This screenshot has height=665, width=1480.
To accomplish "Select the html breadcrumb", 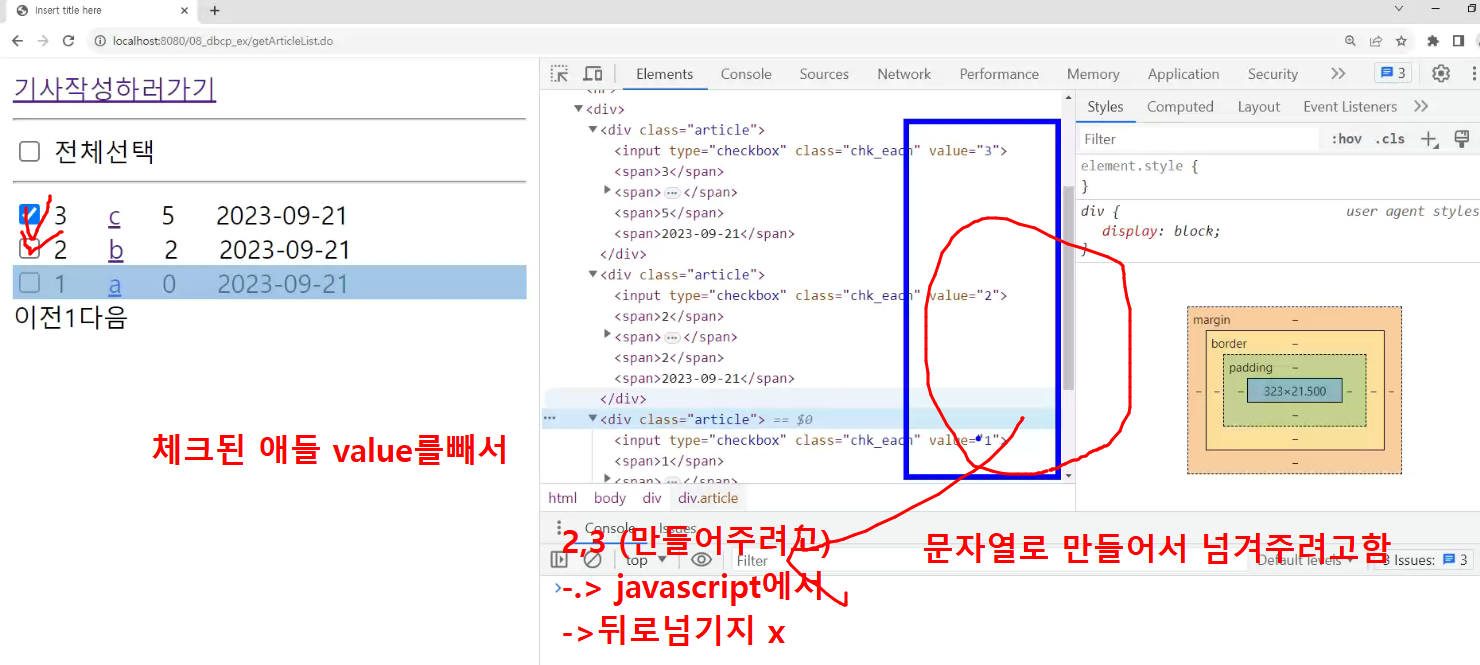I will [x=563, y=498].
